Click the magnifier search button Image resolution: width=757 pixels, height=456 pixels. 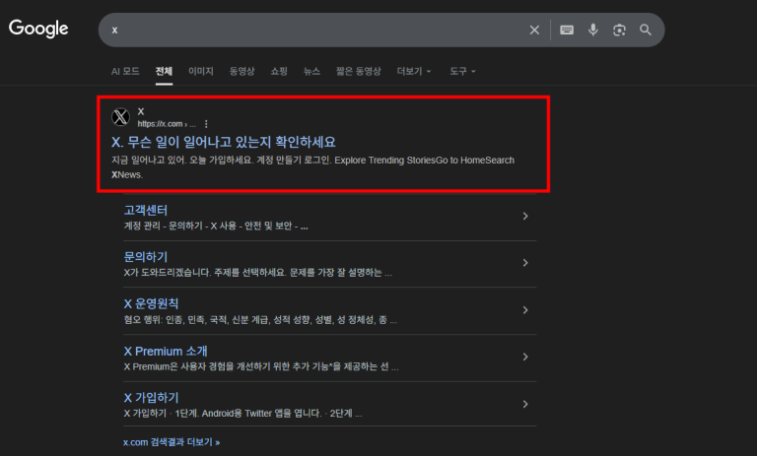pyautogui.click(x=646, y=30)
